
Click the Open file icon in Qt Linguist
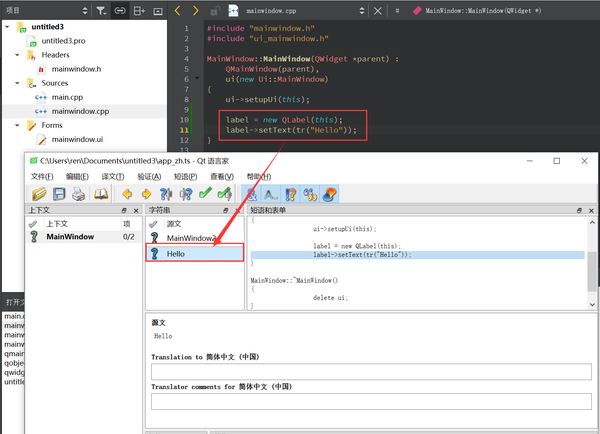(x=39, y=194)
